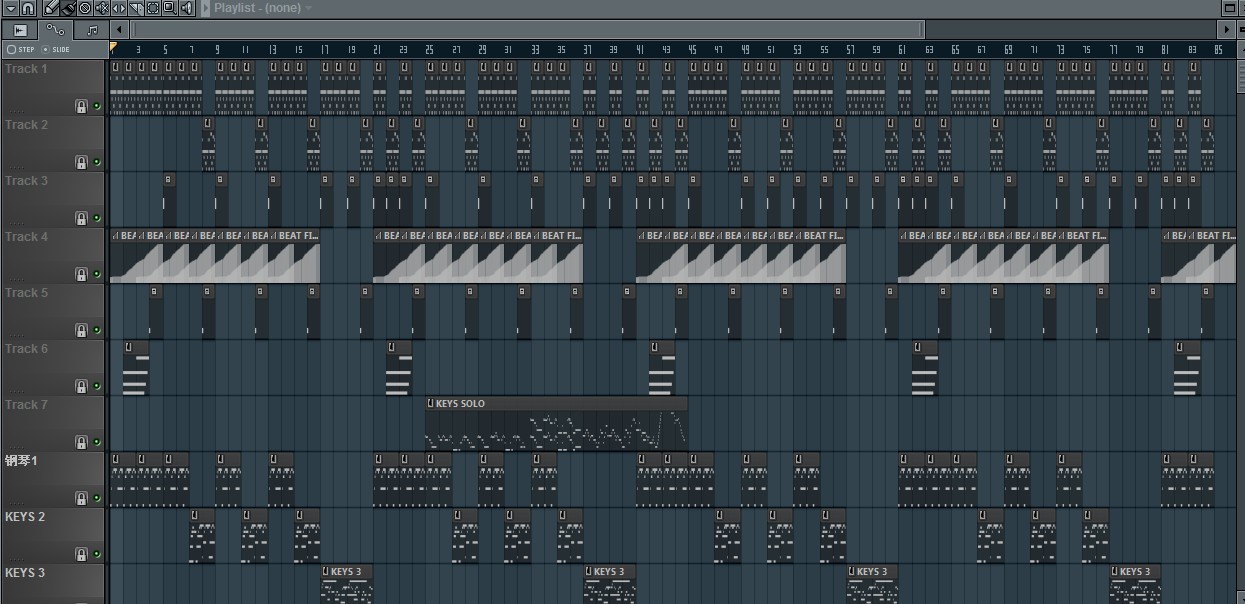Image resolution: width=1245 pixels, height=604 pixels.
Task: Select the Slip tool
Action: point(119,8)
